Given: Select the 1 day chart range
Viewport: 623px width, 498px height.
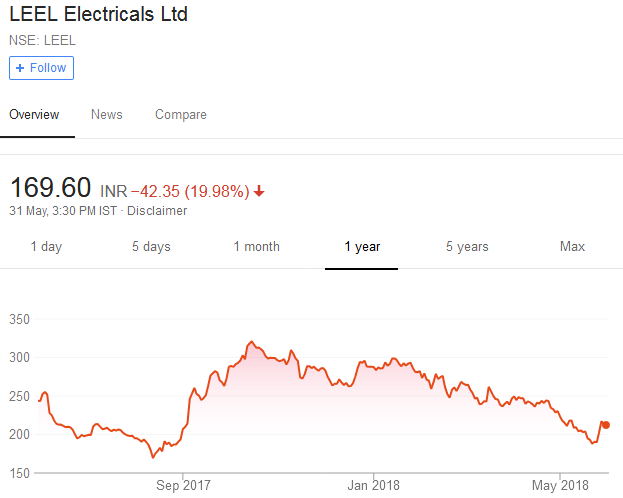Looking at the screenshot, I should click(x=46, y=247).
